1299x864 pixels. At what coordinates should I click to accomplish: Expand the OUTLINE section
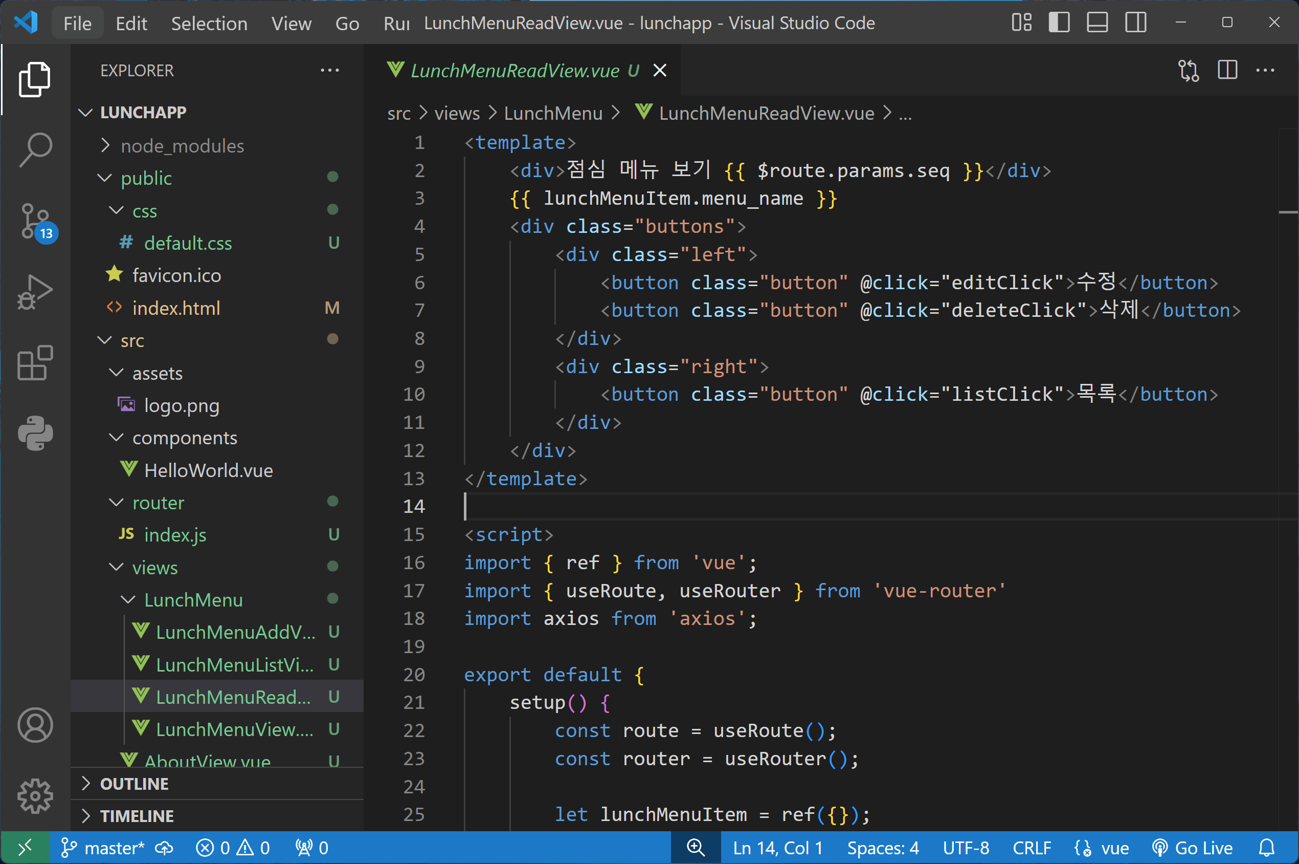(217, 784)
